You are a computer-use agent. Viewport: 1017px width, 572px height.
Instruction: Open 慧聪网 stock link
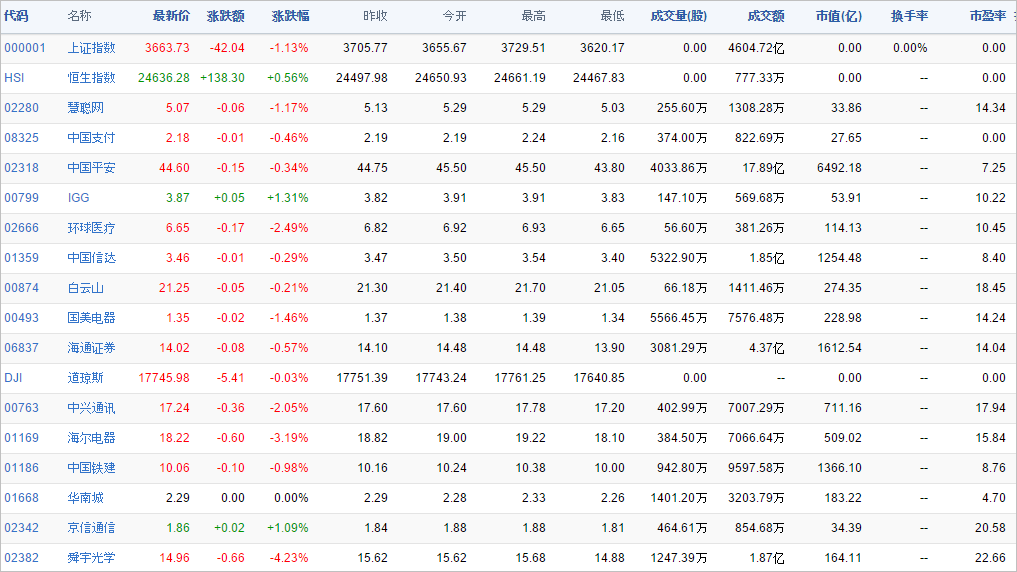coord(86,108)
